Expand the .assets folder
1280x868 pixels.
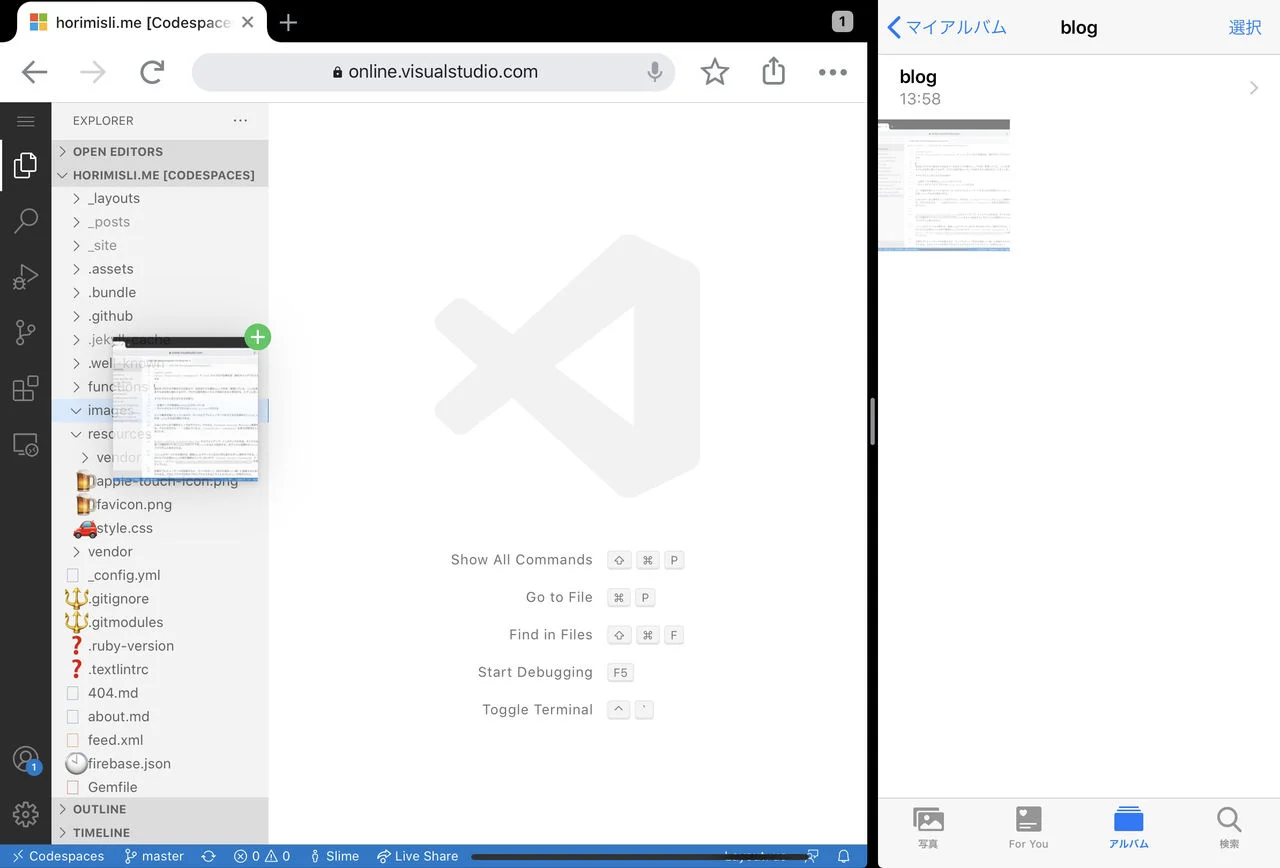click(x=160, y=269)
